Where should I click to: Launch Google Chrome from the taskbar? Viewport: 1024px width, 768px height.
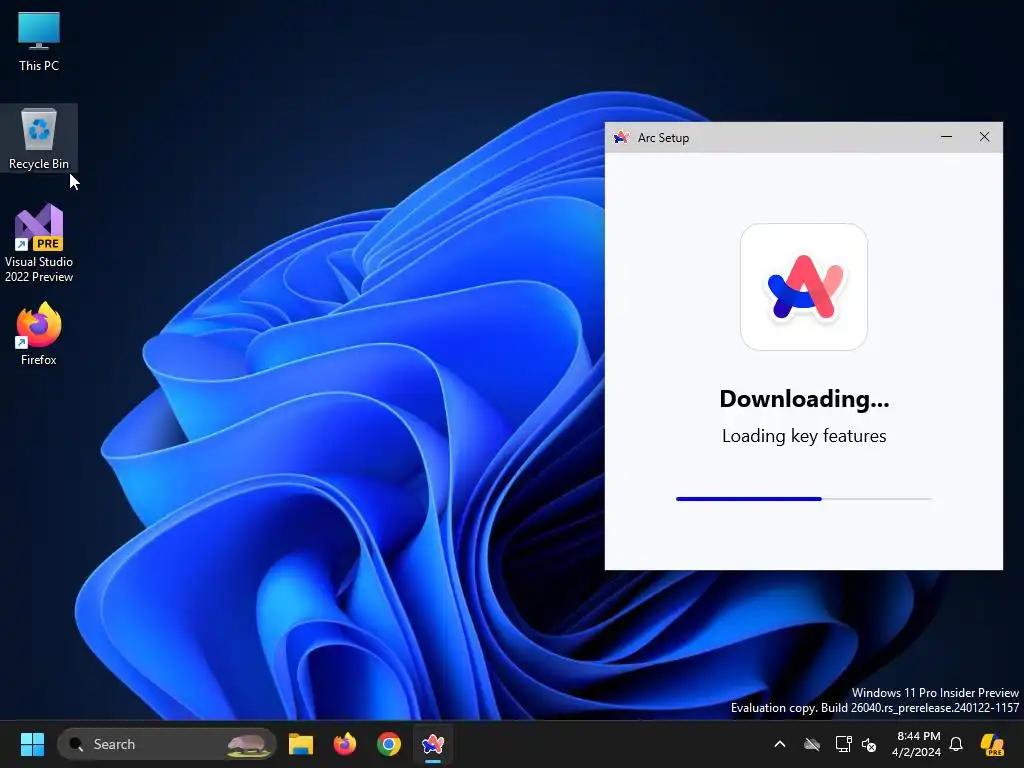(x=389, y=744)
